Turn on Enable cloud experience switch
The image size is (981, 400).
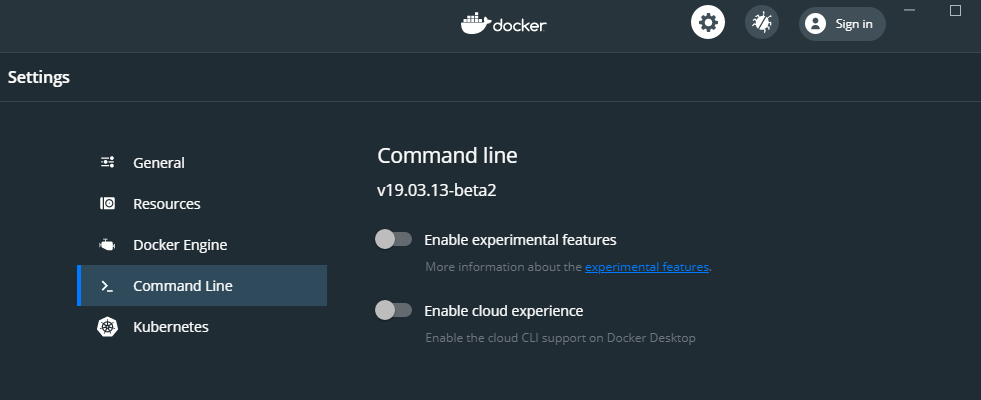(394, 310)
